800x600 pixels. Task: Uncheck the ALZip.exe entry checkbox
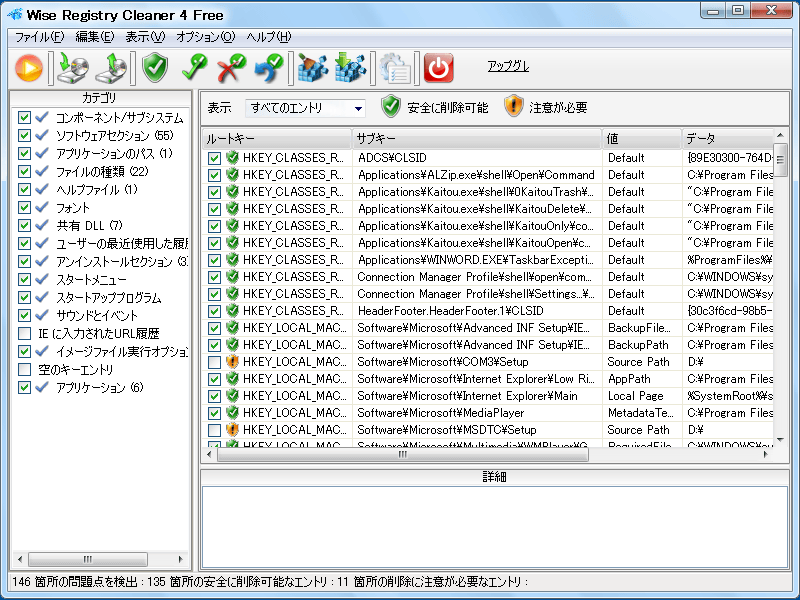(214, 175)
